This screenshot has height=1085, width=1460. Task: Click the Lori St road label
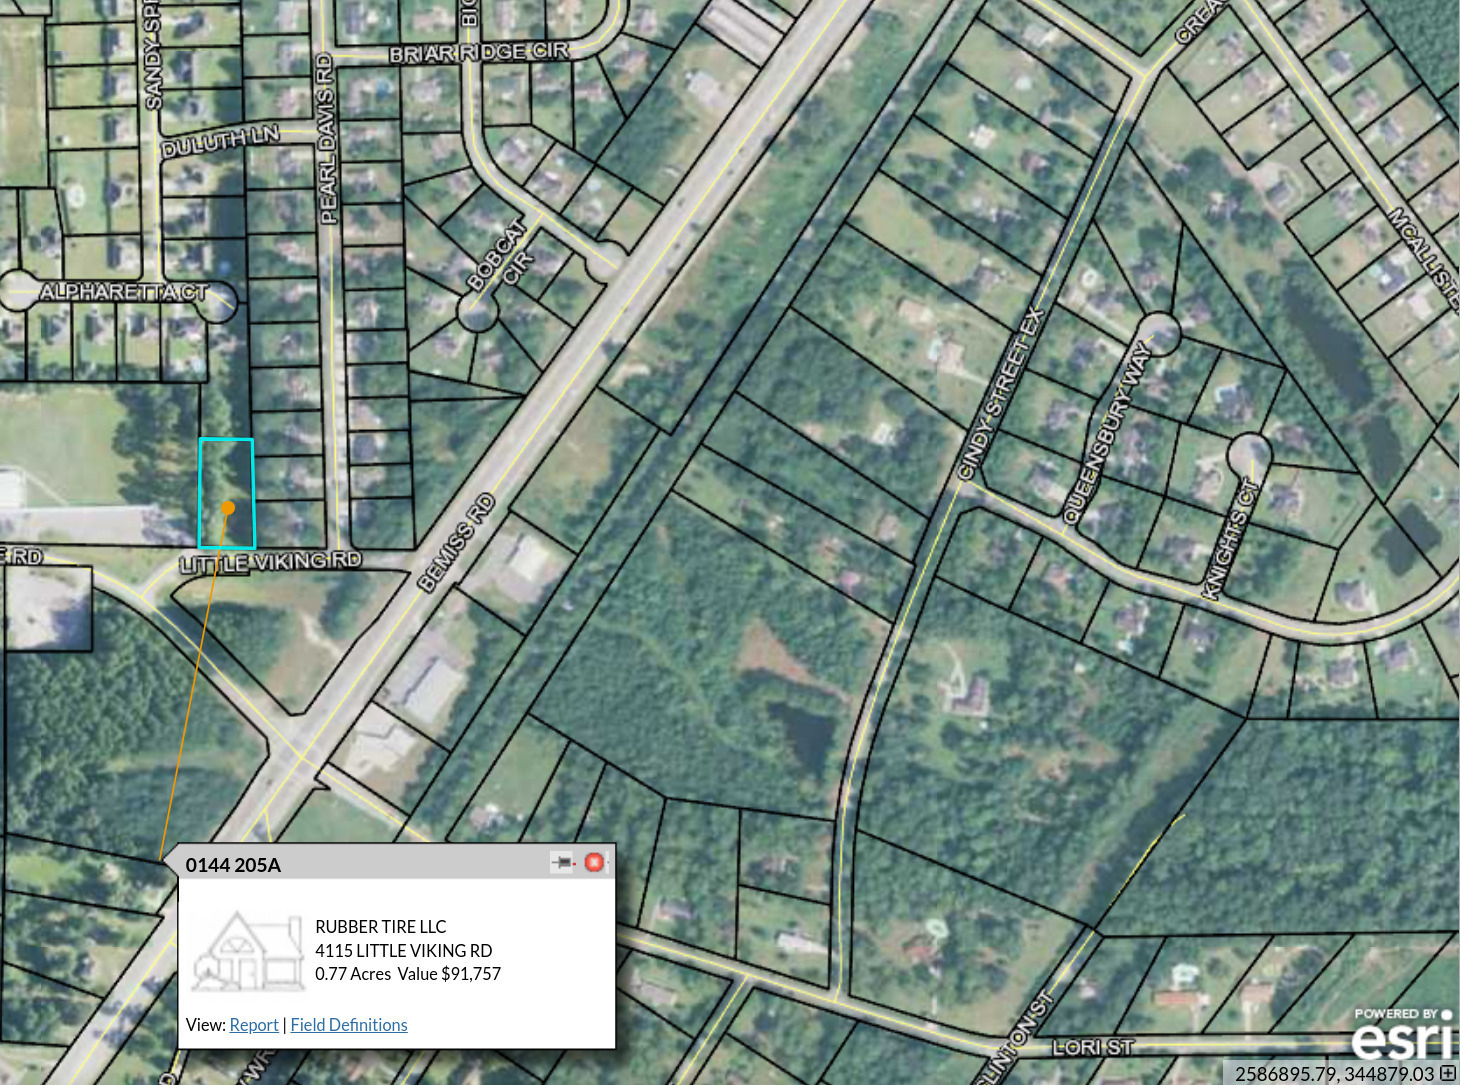(1093, 1047)
